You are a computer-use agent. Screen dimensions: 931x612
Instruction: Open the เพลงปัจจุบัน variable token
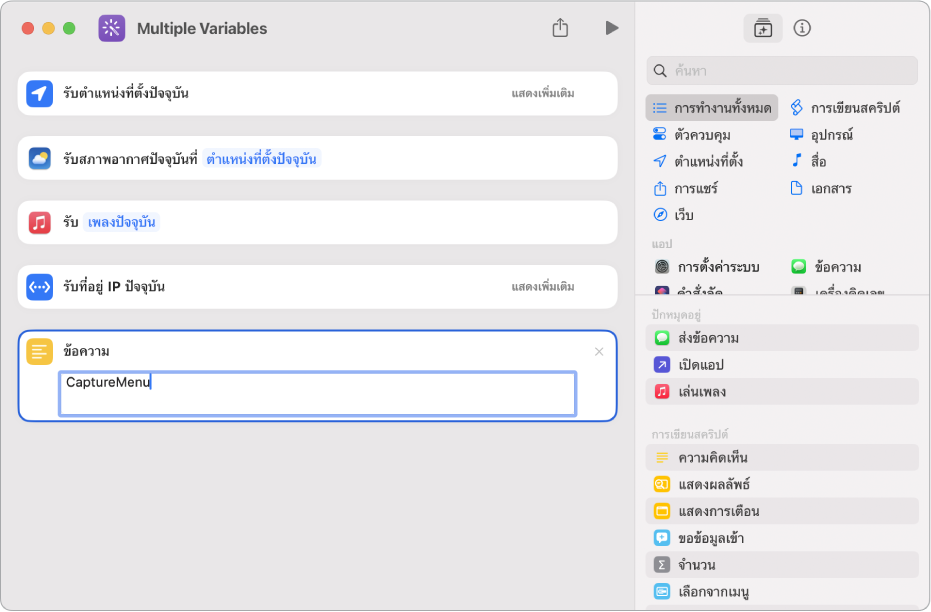[x=120, y=223]
